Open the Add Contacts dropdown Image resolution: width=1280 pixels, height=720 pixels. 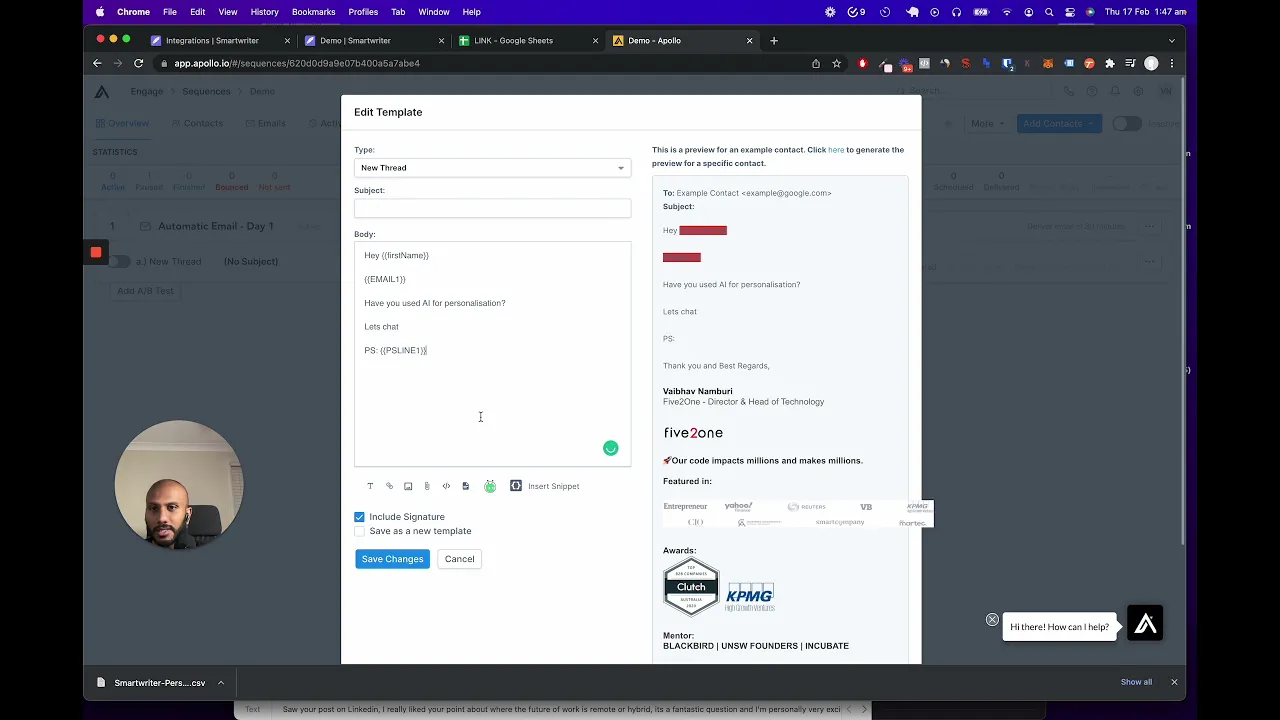tap(1059, 123)
